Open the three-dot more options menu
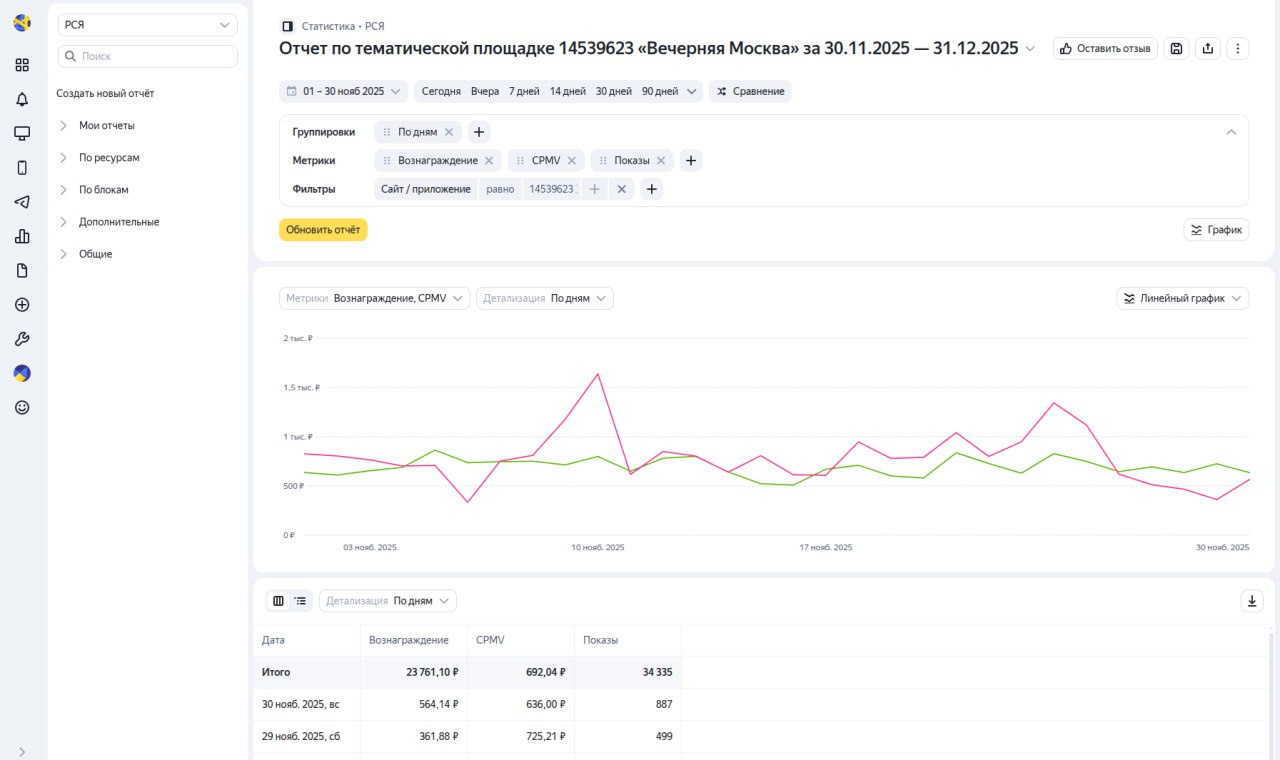The height and width of the screenshot is (760, 1280). pyautogui.click(x=1238, y=48)
